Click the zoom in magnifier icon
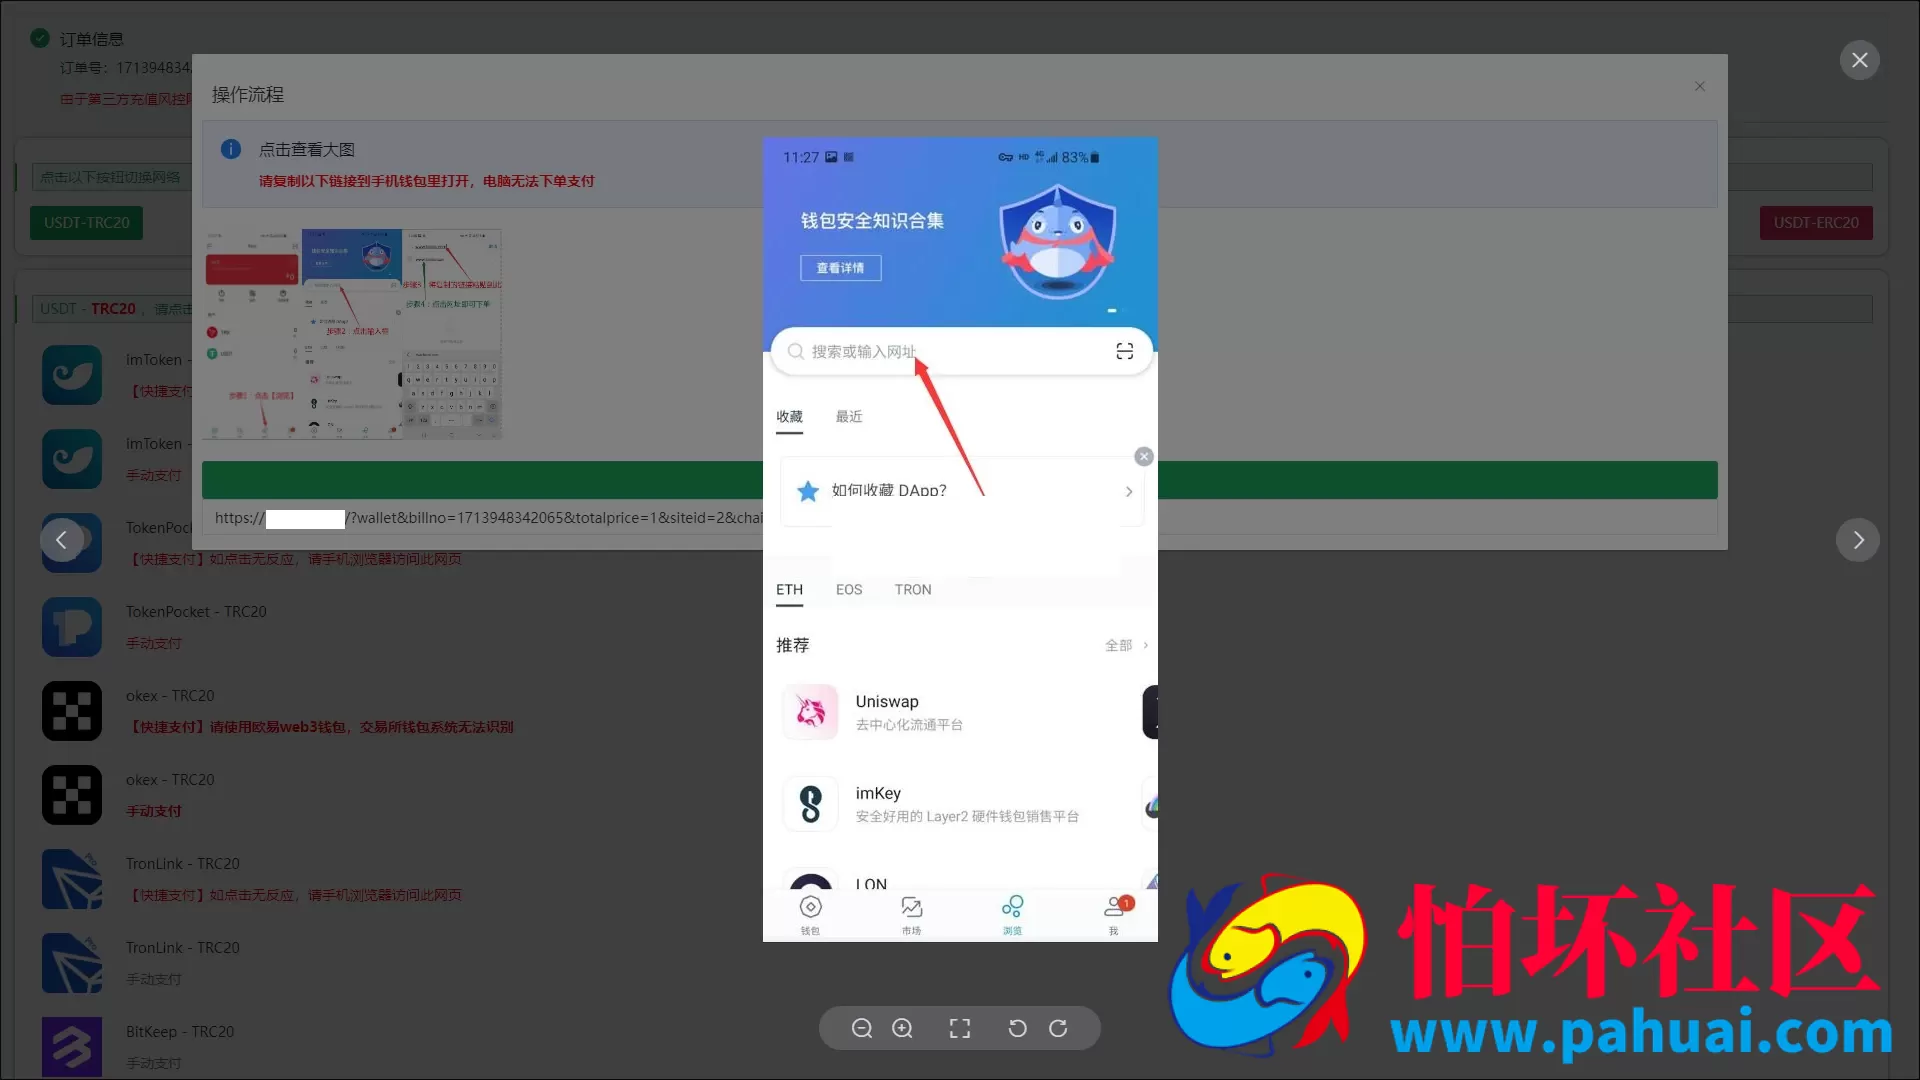1920x1080 pixels. [x=902, y=1028]
